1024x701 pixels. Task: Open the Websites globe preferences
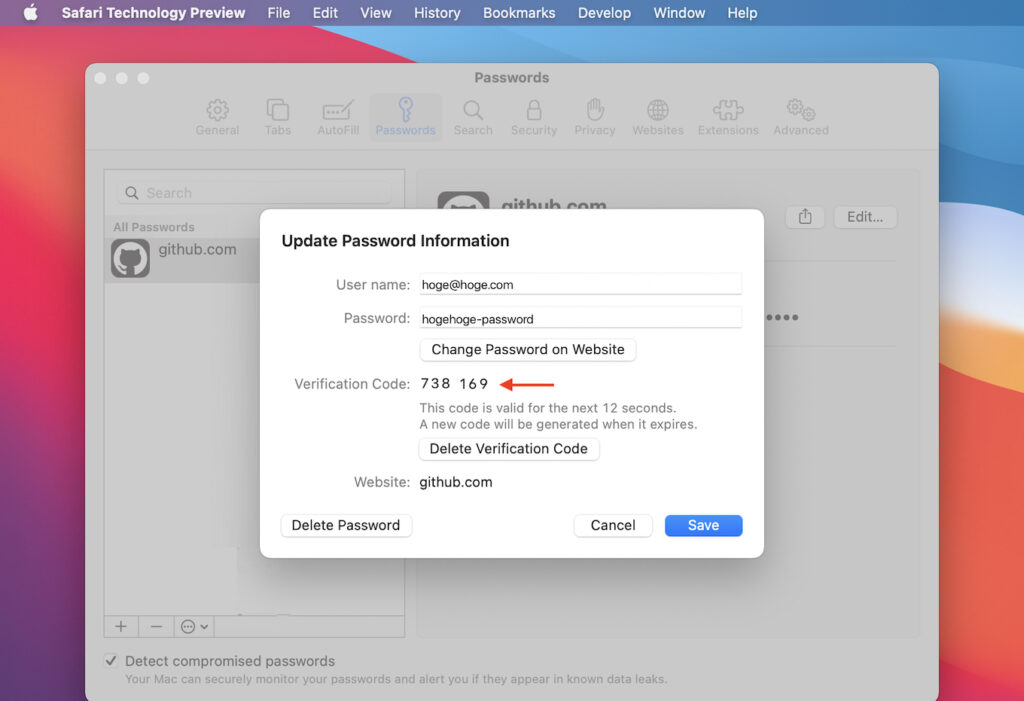pos(658,117)
